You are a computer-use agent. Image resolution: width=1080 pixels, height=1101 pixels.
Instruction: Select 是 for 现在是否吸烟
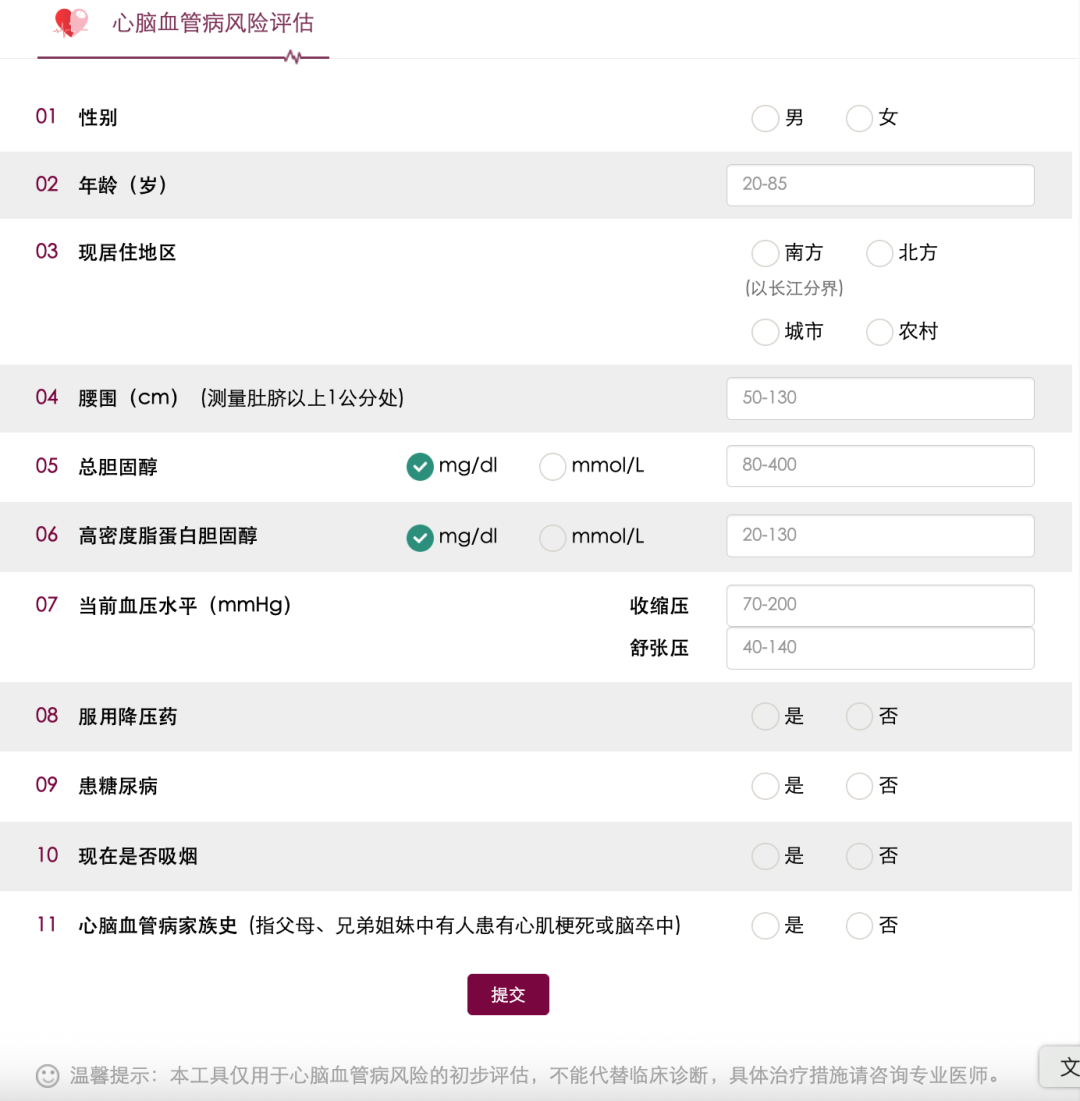[x=765, y=856]
